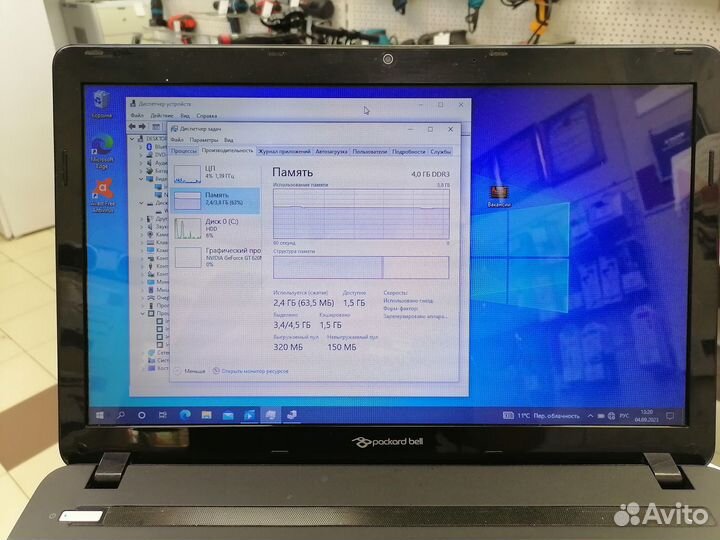Open the Вакансии desktop file

tap(499, 196)
